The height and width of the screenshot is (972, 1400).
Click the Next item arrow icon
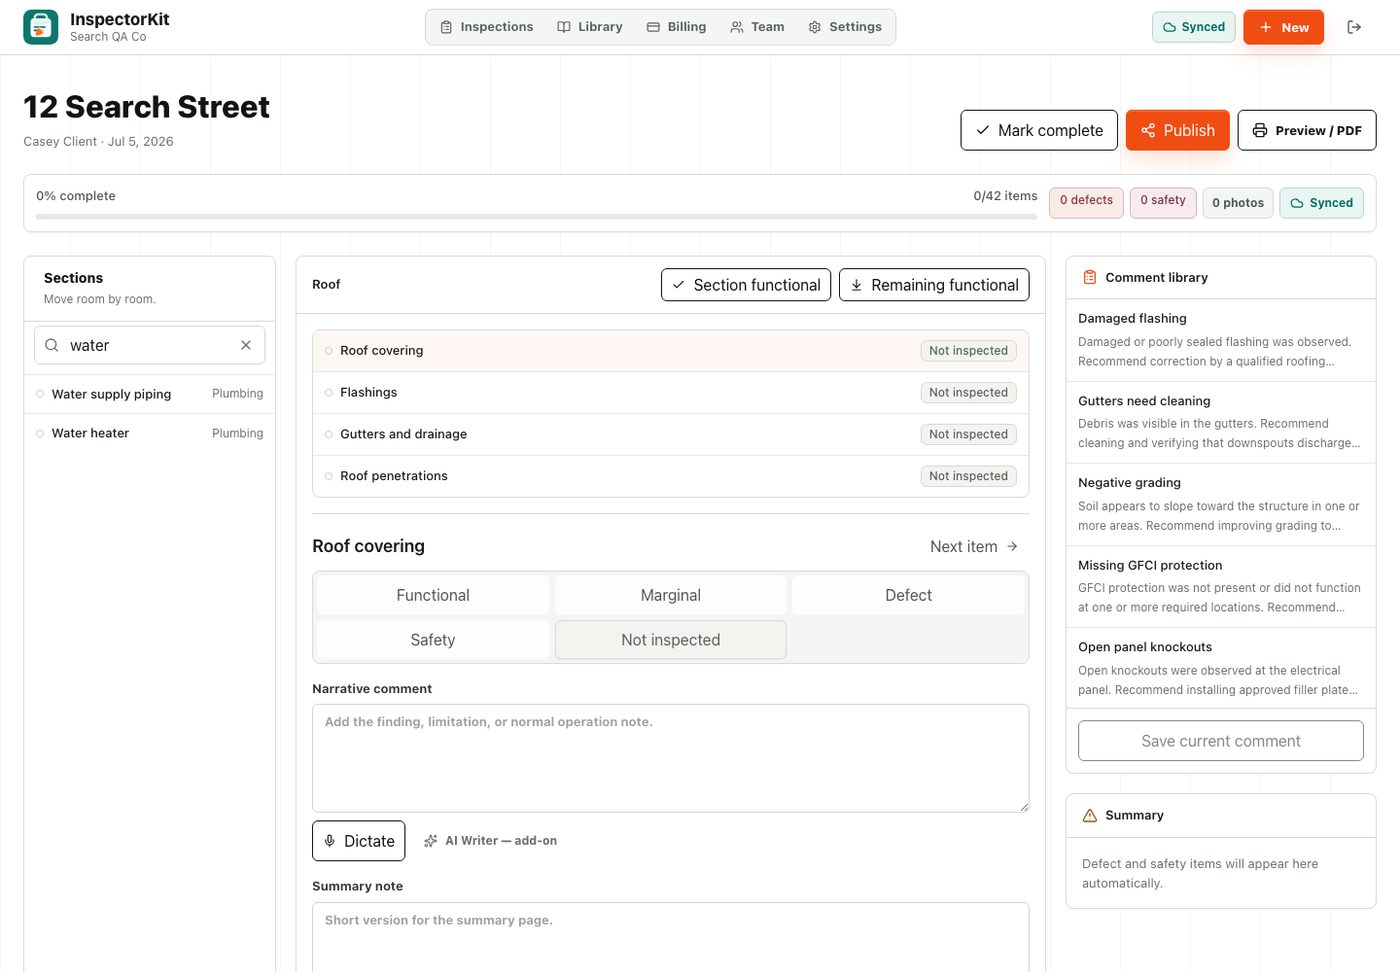click(1012, 546)
